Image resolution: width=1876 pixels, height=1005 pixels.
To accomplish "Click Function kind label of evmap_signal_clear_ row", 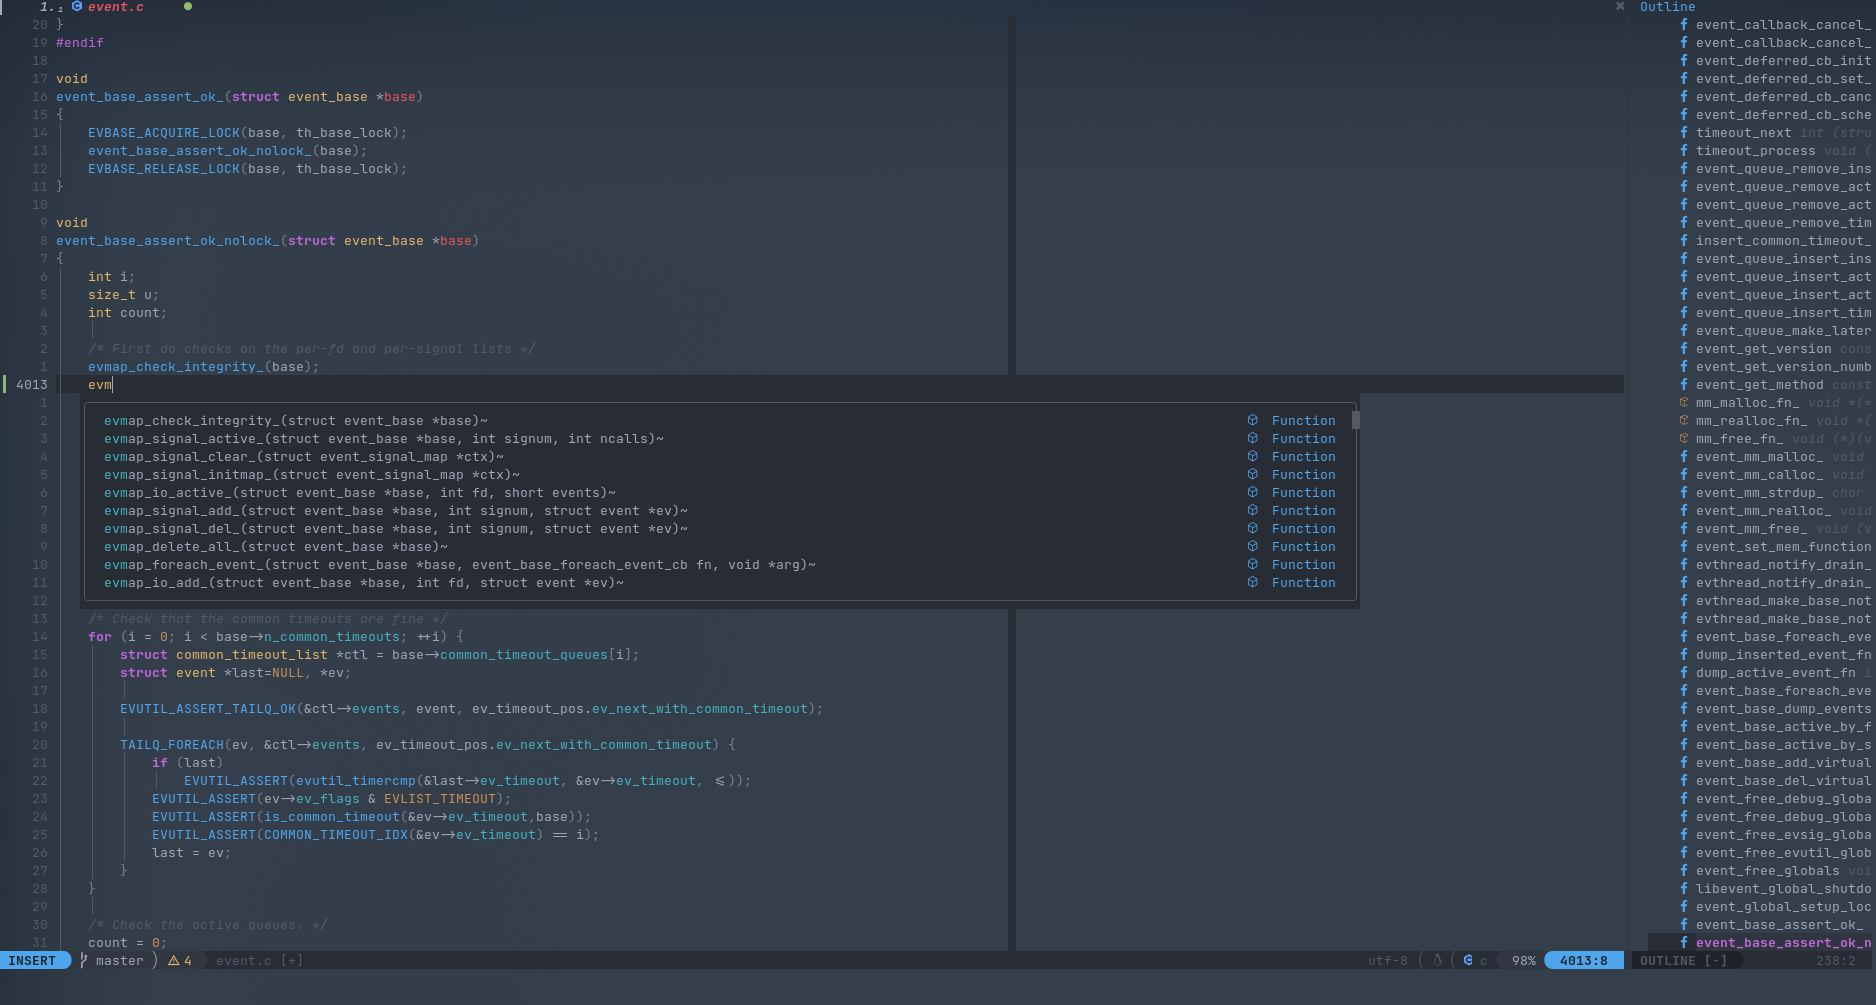I will [1303, 457].
